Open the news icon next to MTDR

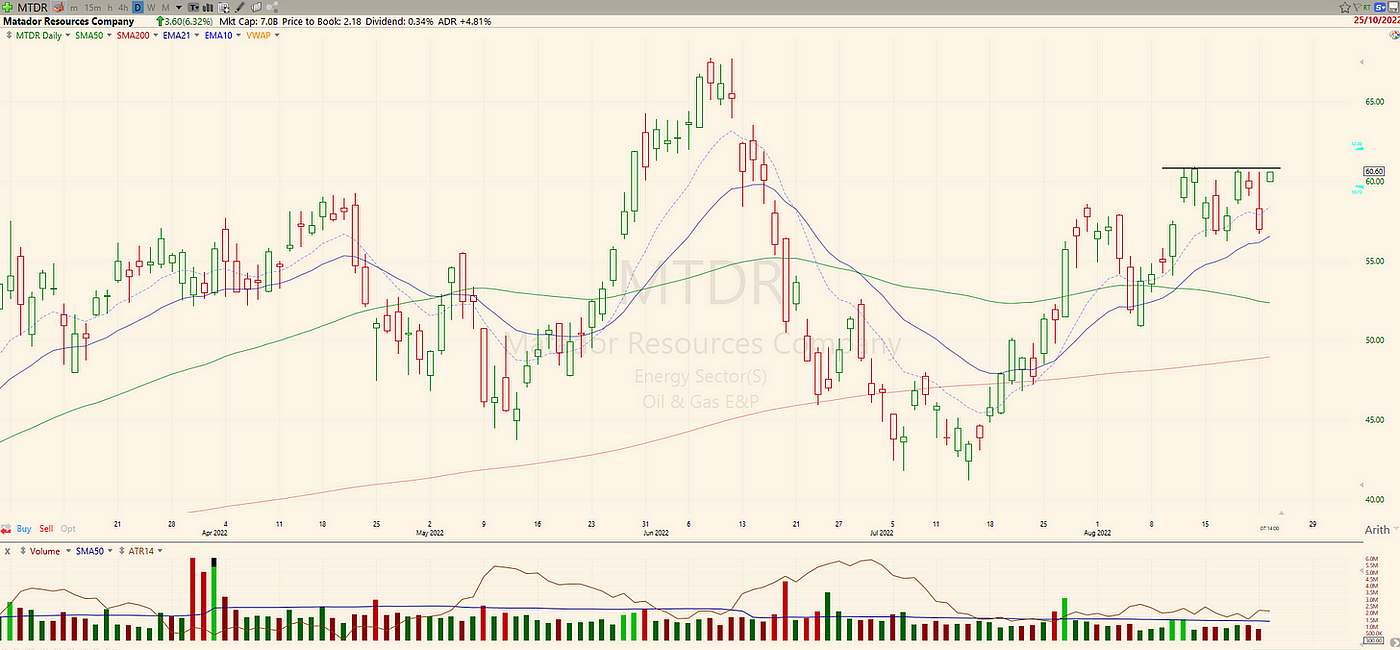(x=58, y=8)
